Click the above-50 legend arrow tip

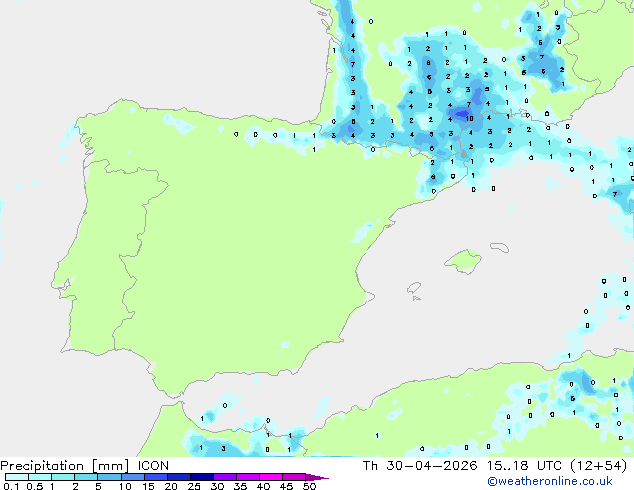(317, 477)
